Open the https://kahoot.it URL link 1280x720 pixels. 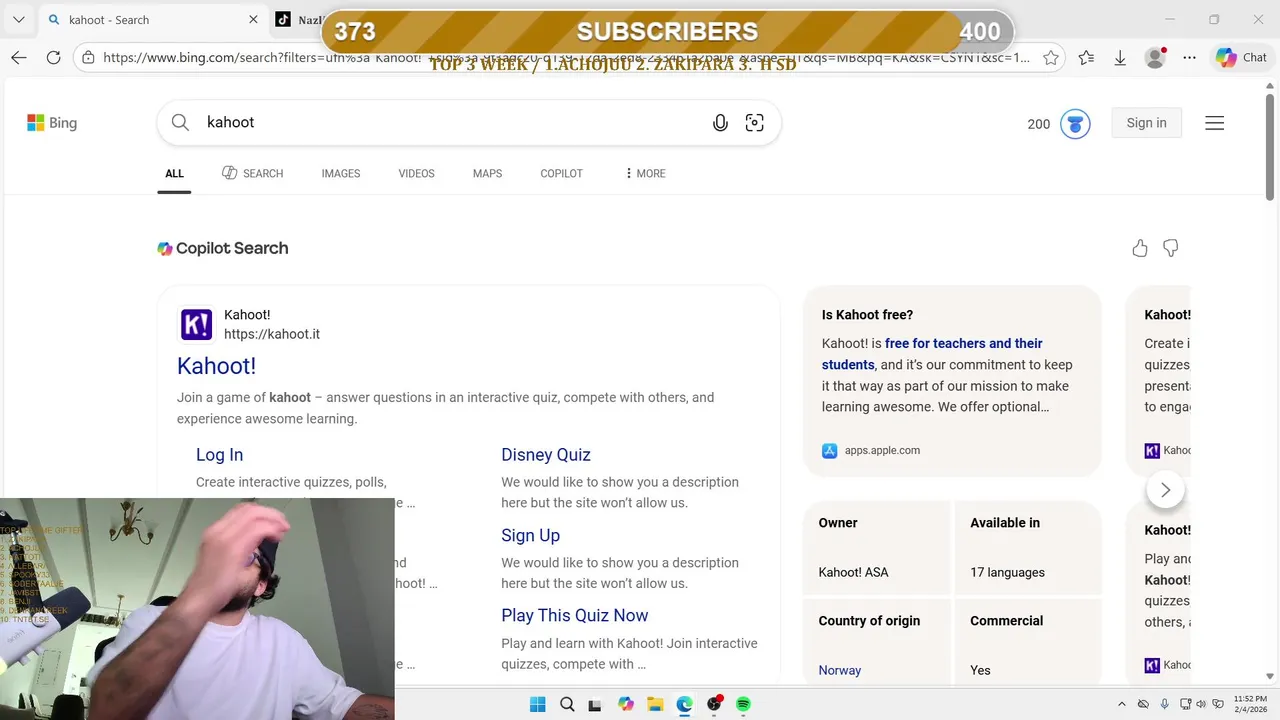coord(272,334)
